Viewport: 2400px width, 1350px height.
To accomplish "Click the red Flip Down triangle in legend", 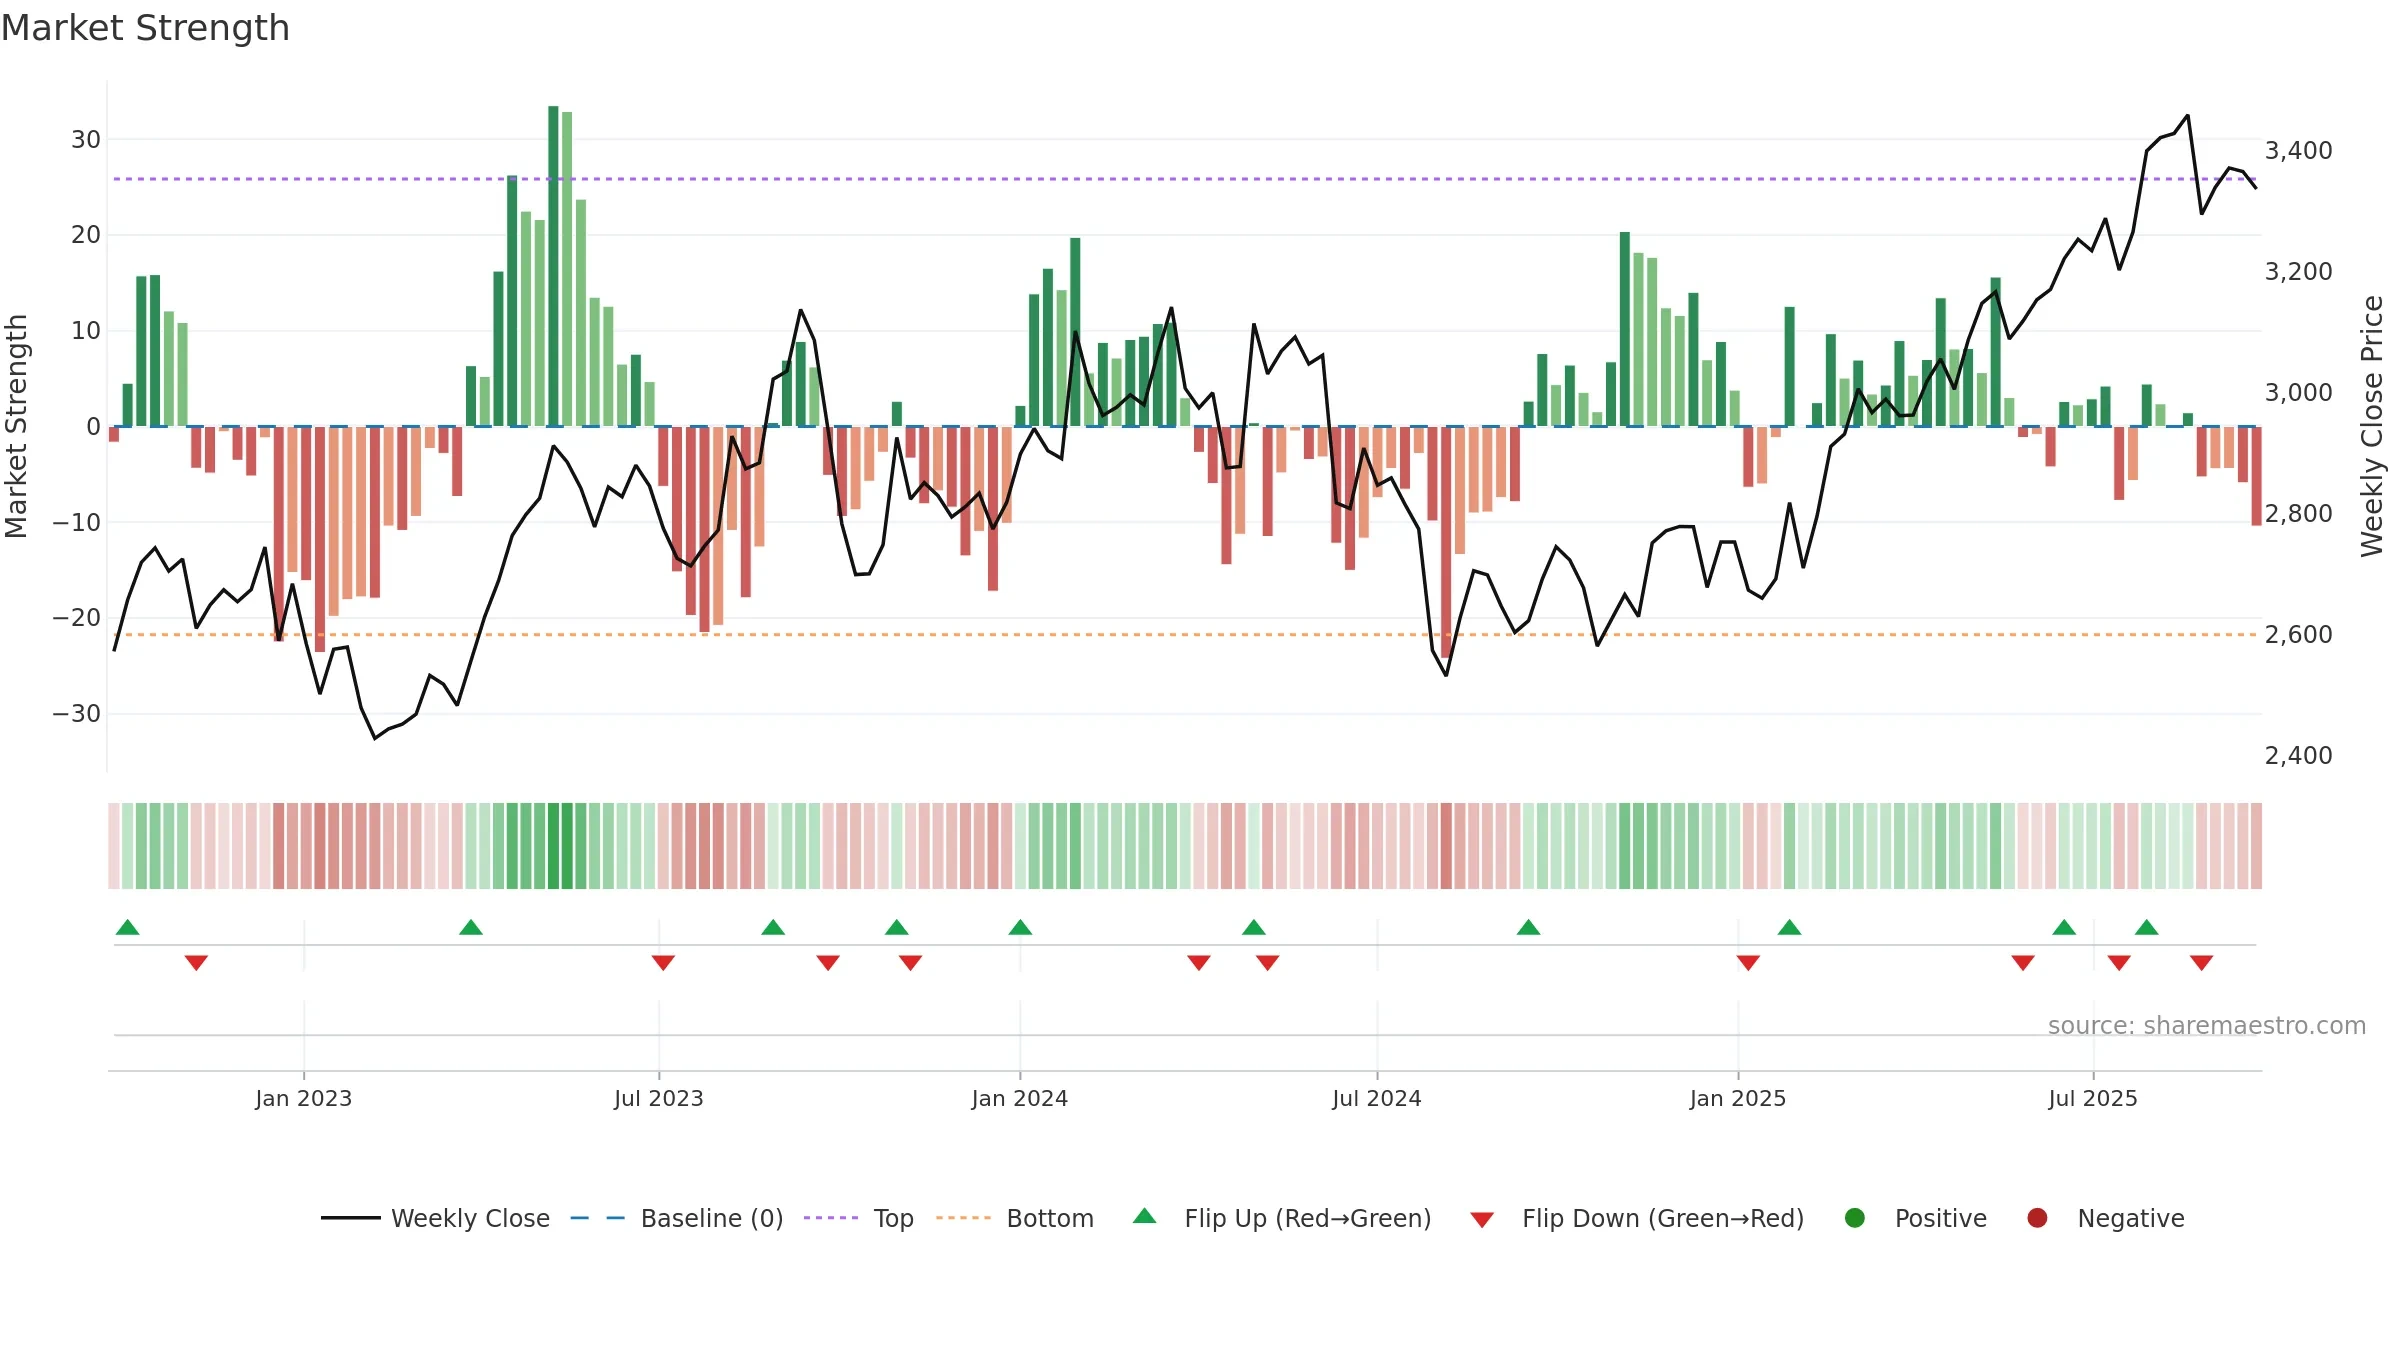I will (x=1482, y=1220).
